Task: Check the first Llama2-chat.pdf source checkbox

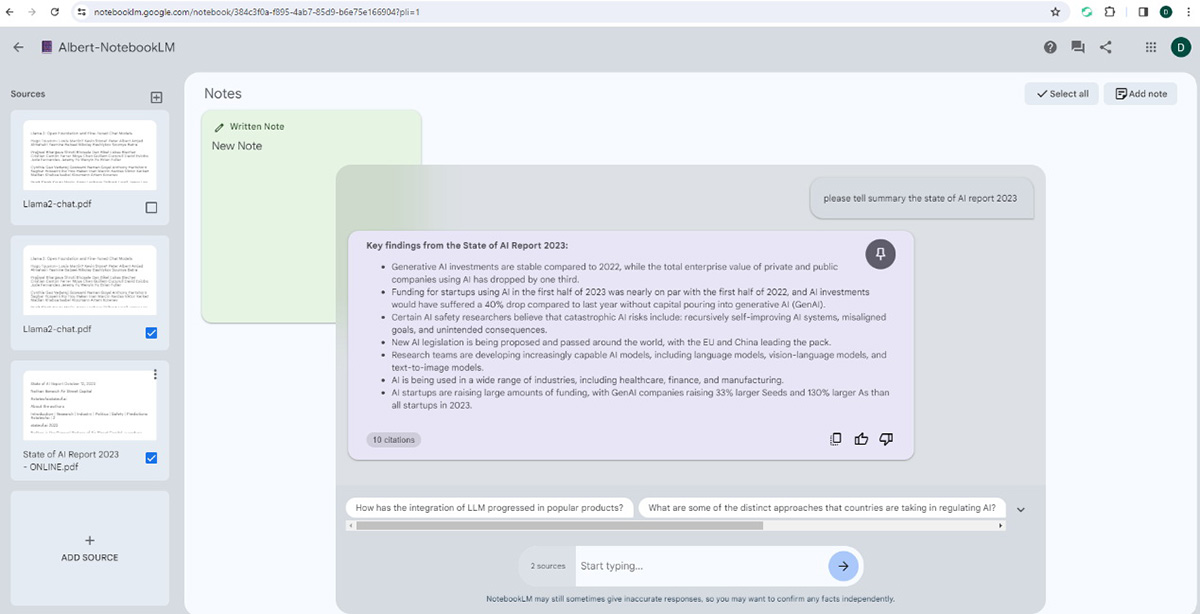Action: coord(151,208)
